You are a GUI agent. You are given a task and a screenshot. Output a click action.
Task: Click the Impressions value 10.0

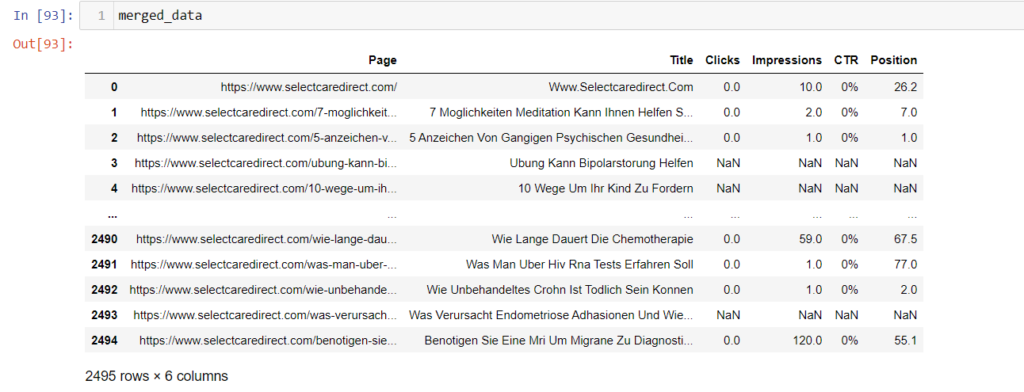tap(810, 87)
